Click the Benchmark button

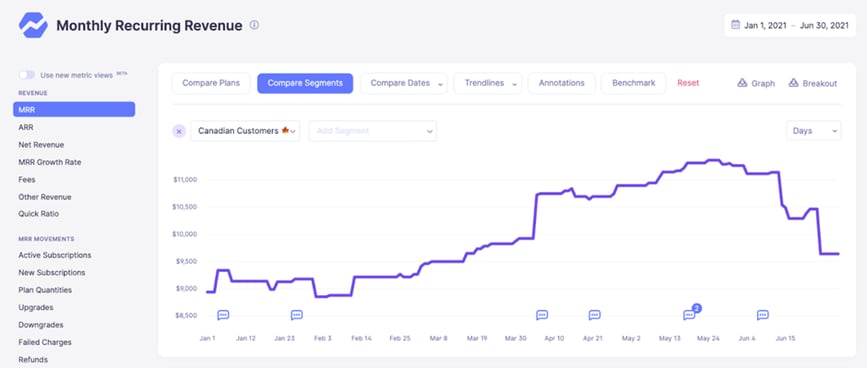[x=634, y=83]
